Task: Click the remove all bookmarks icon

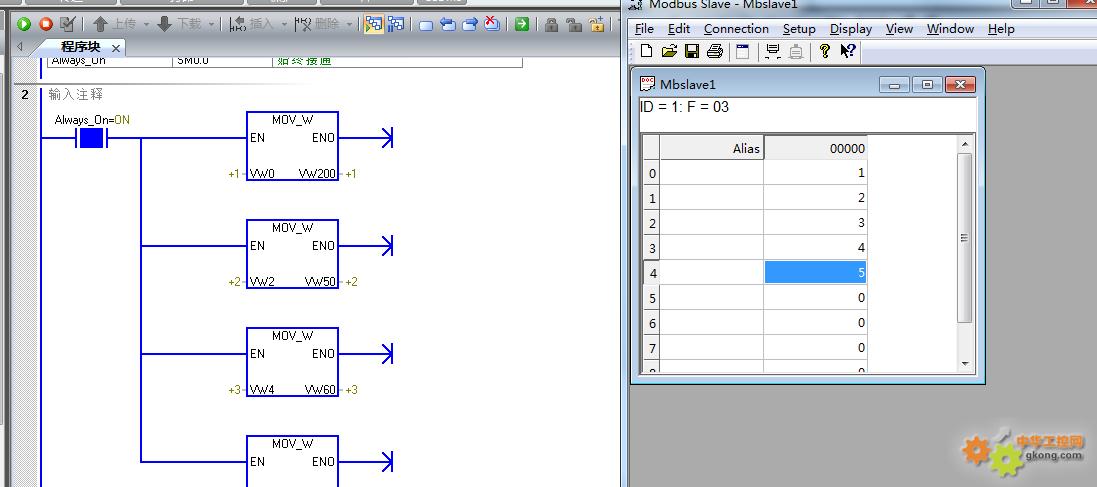Action: [493, 24]
